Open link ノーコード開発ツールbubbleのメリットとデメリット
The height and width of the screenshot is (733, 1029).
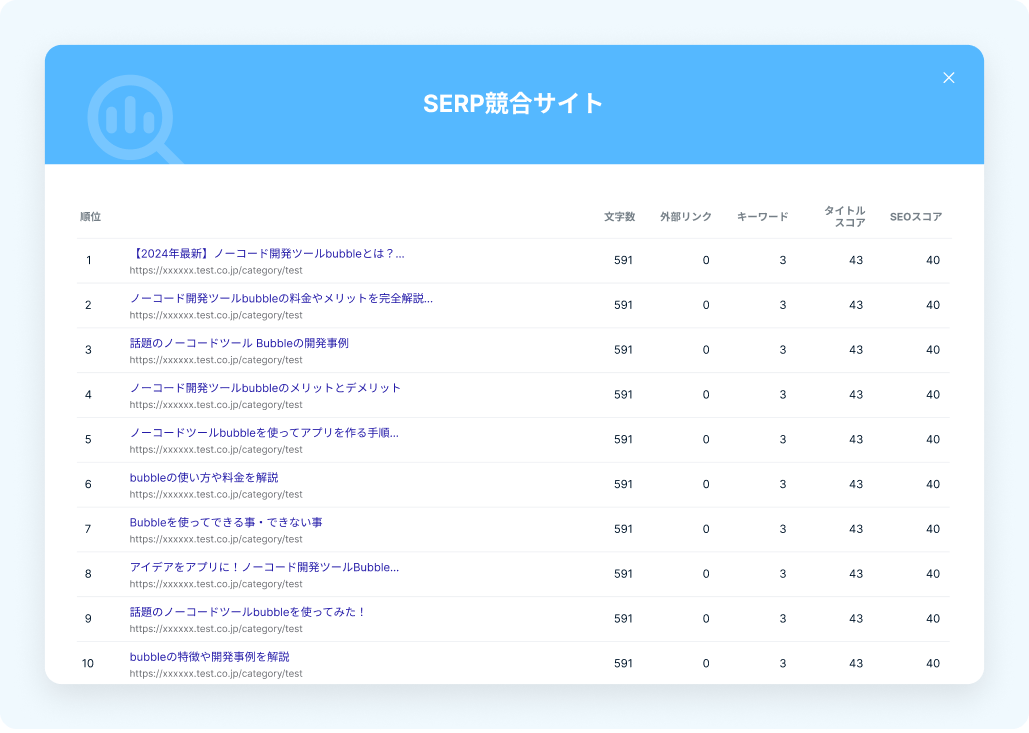265,388
